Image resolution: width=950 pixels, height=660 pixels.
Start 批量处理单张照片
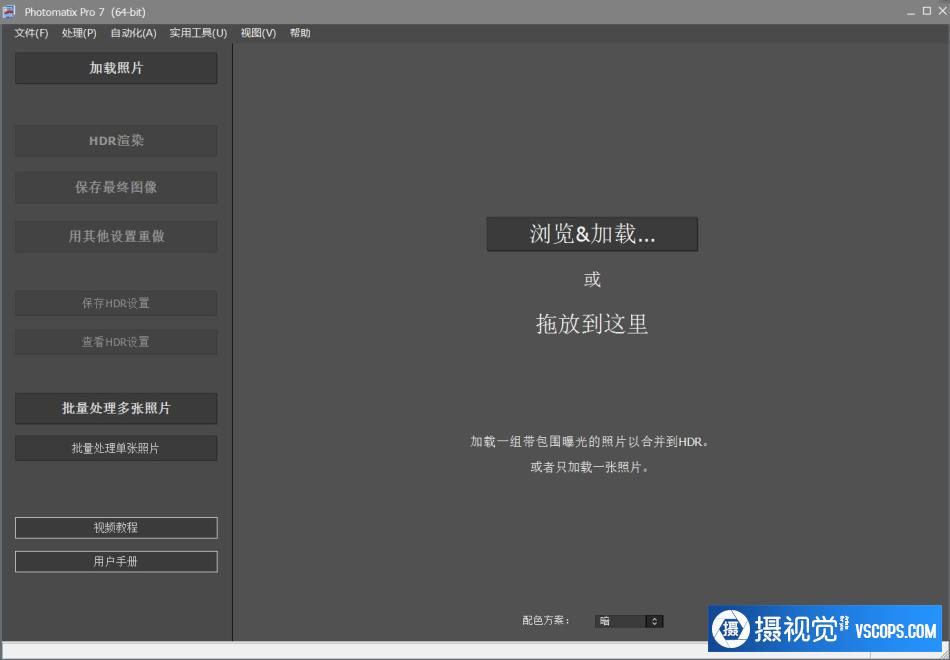coord(116,448)
